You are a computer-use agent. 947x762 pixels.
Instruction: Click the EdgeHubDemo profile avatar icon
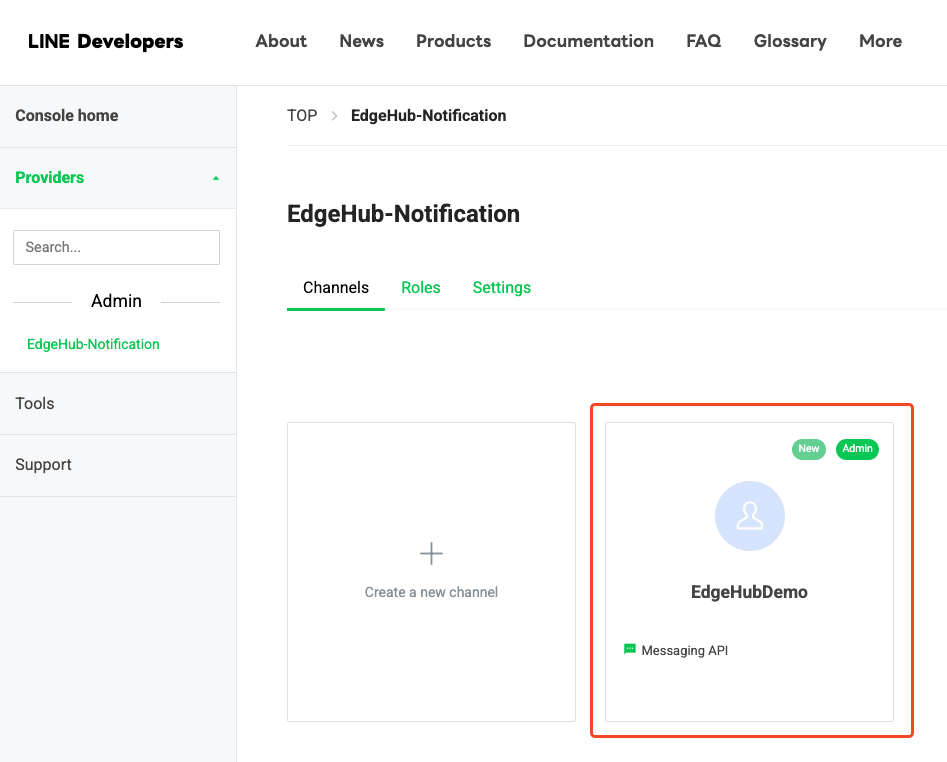749,516
